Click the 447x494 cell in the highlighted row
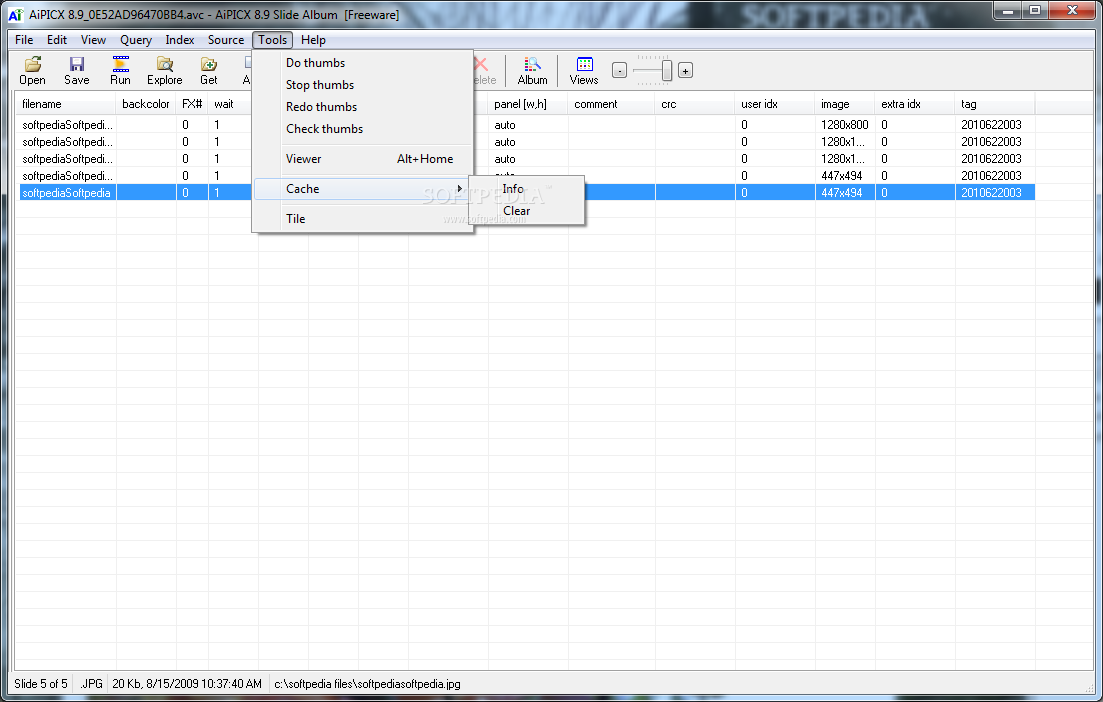 pyautogui.click(x=842, y=193)
